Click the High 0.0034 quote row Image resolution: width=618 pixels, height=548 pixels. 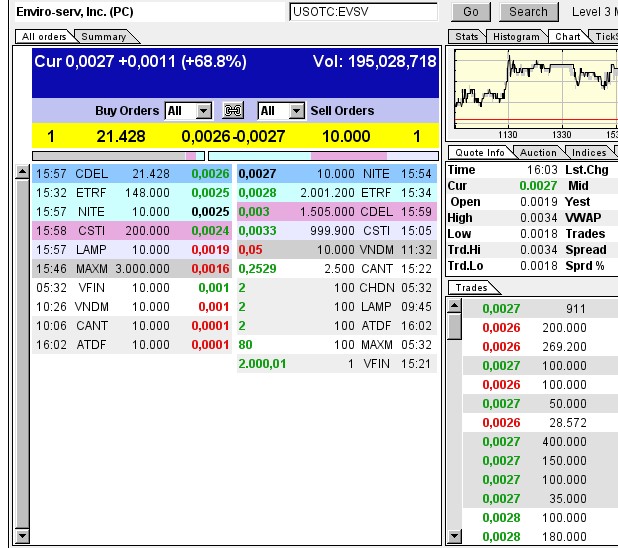[503, 218]
